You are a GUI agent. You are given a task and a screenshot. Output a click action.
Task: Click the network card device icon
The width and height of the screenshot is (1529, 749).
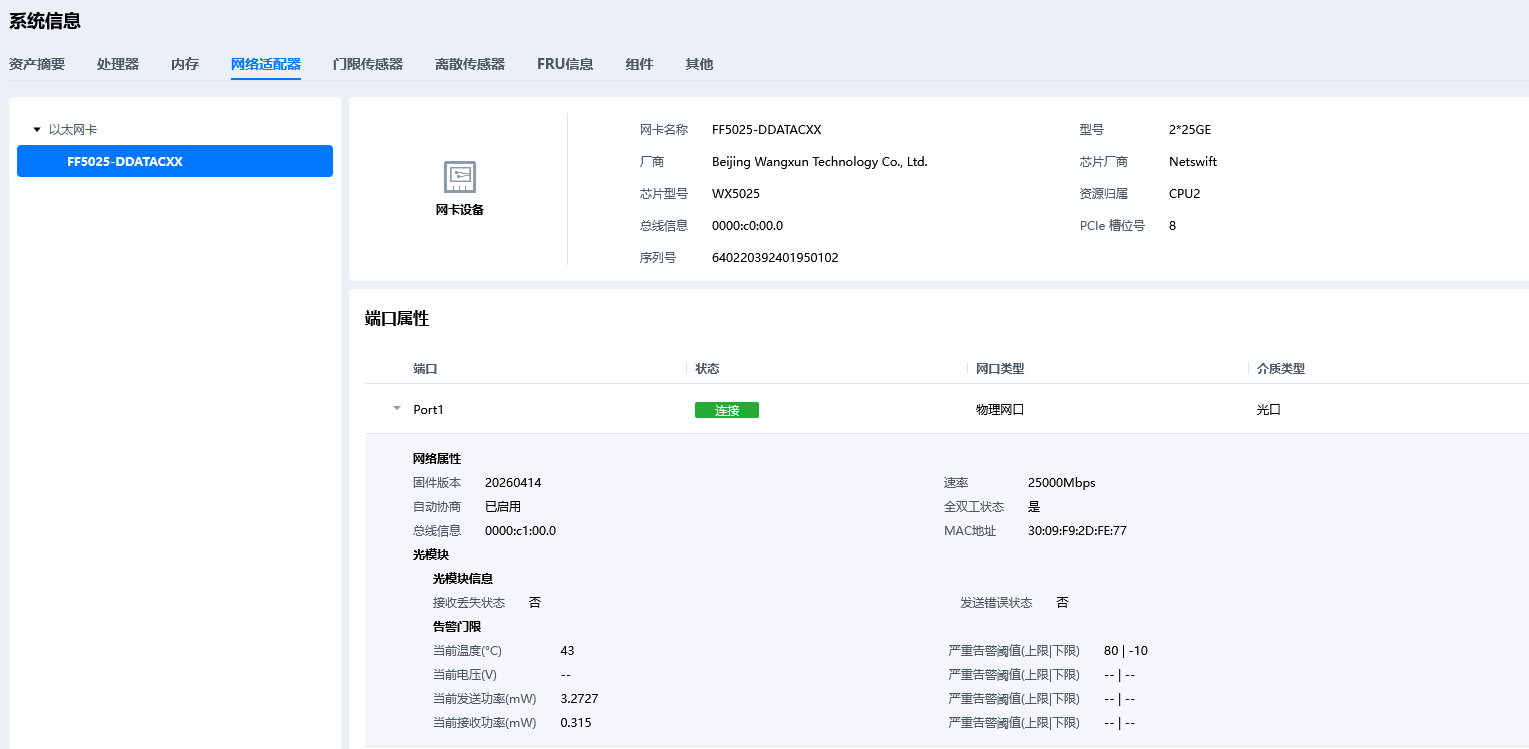(459, 177)
